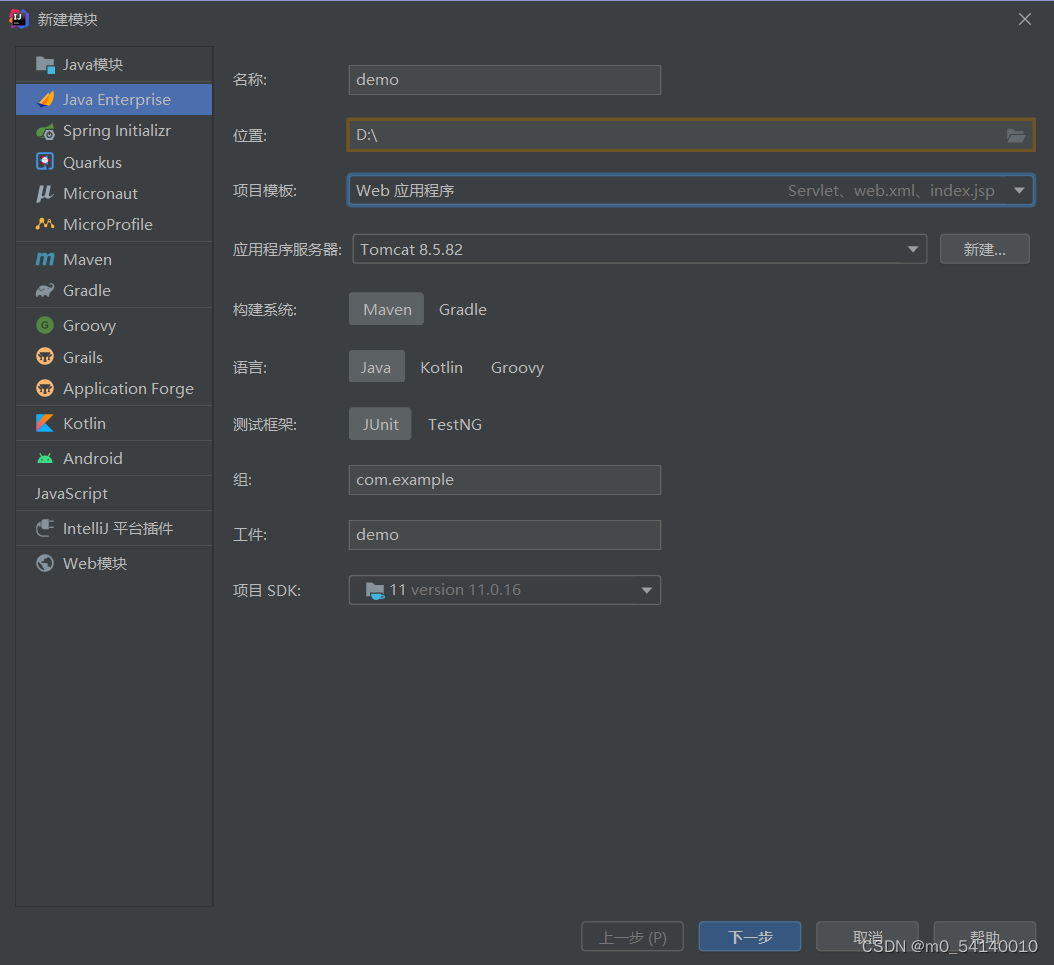Select Spring Initializr module type
The image size is (1054, 965).
[114, 131]
